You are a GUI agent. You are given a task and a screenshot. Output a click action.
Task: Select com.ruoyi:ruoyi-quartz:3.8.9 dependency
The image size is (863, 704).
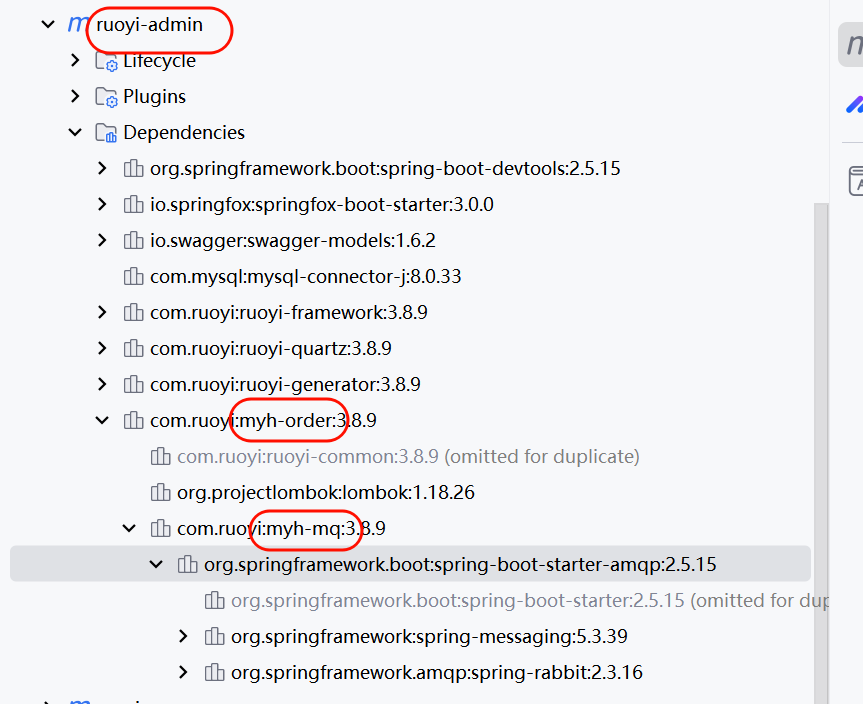click(270, 349)
